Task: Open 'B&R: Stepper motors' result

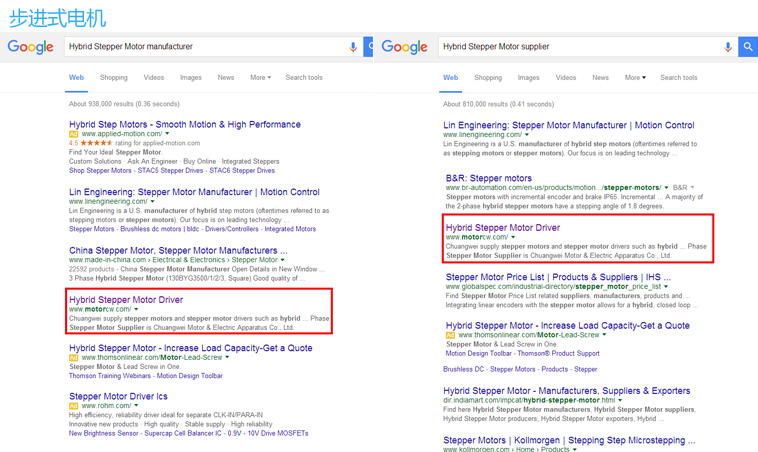Action: point(489,178)
